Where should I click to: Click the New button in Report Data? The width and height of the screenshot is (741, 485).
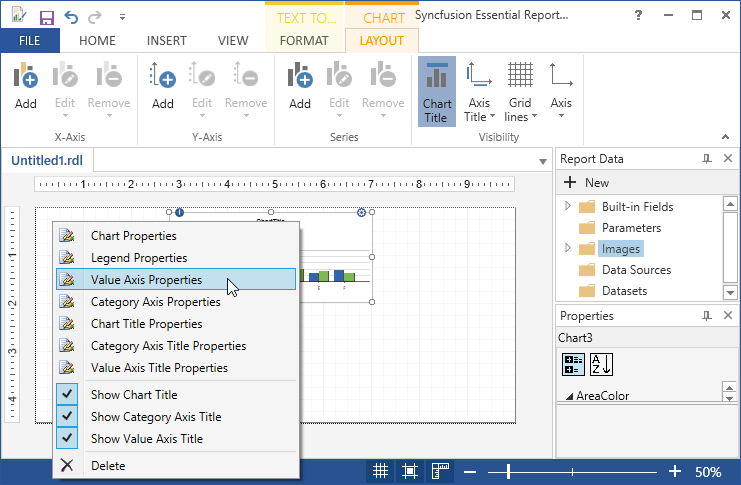coord(586,182)
